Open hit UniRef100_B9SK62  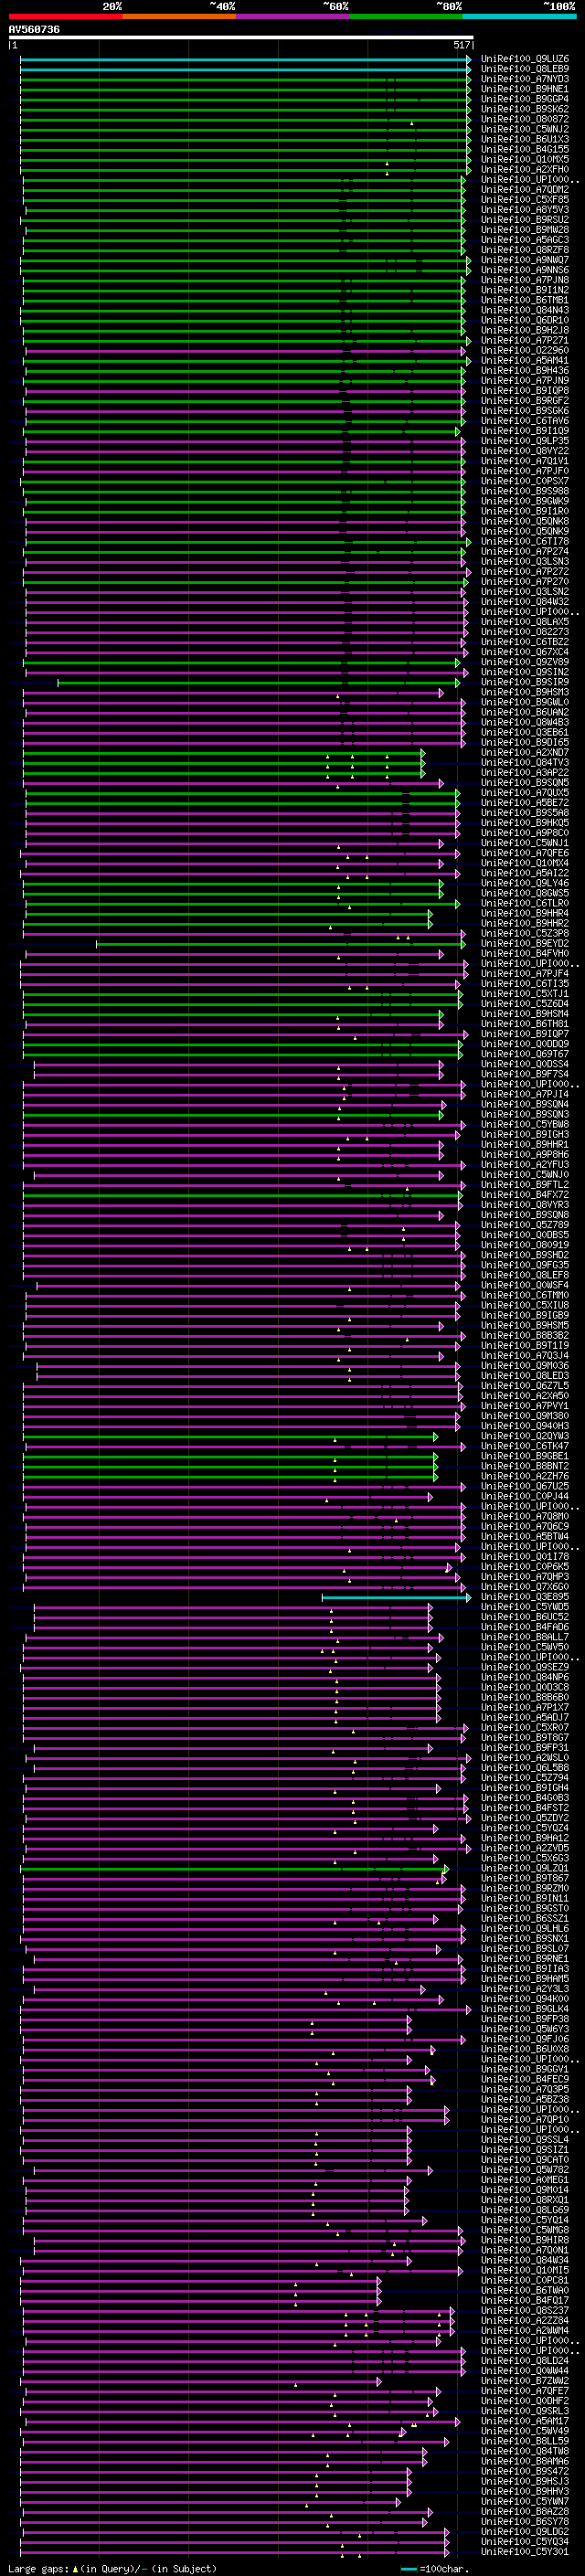coord(525,109)
